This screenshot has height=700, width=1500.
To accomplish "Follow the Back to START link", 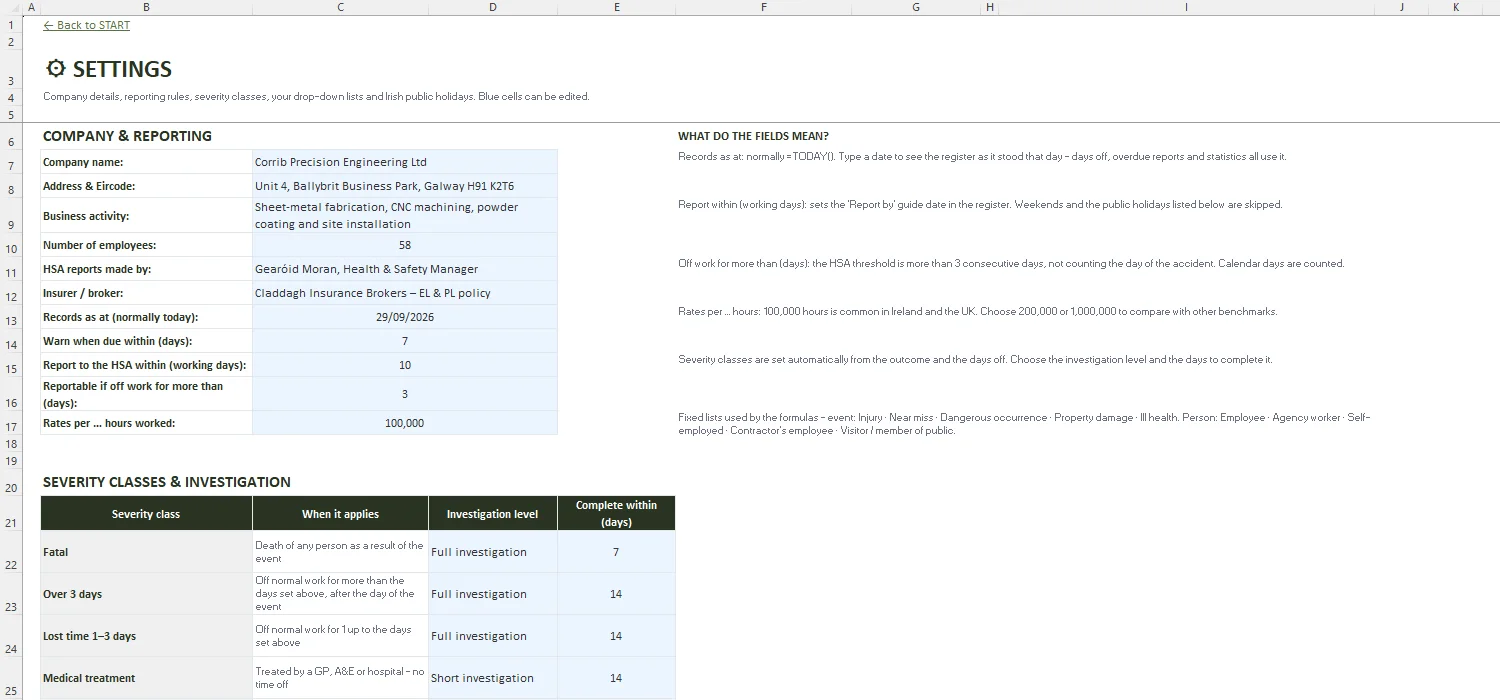I will coord(86,25).
